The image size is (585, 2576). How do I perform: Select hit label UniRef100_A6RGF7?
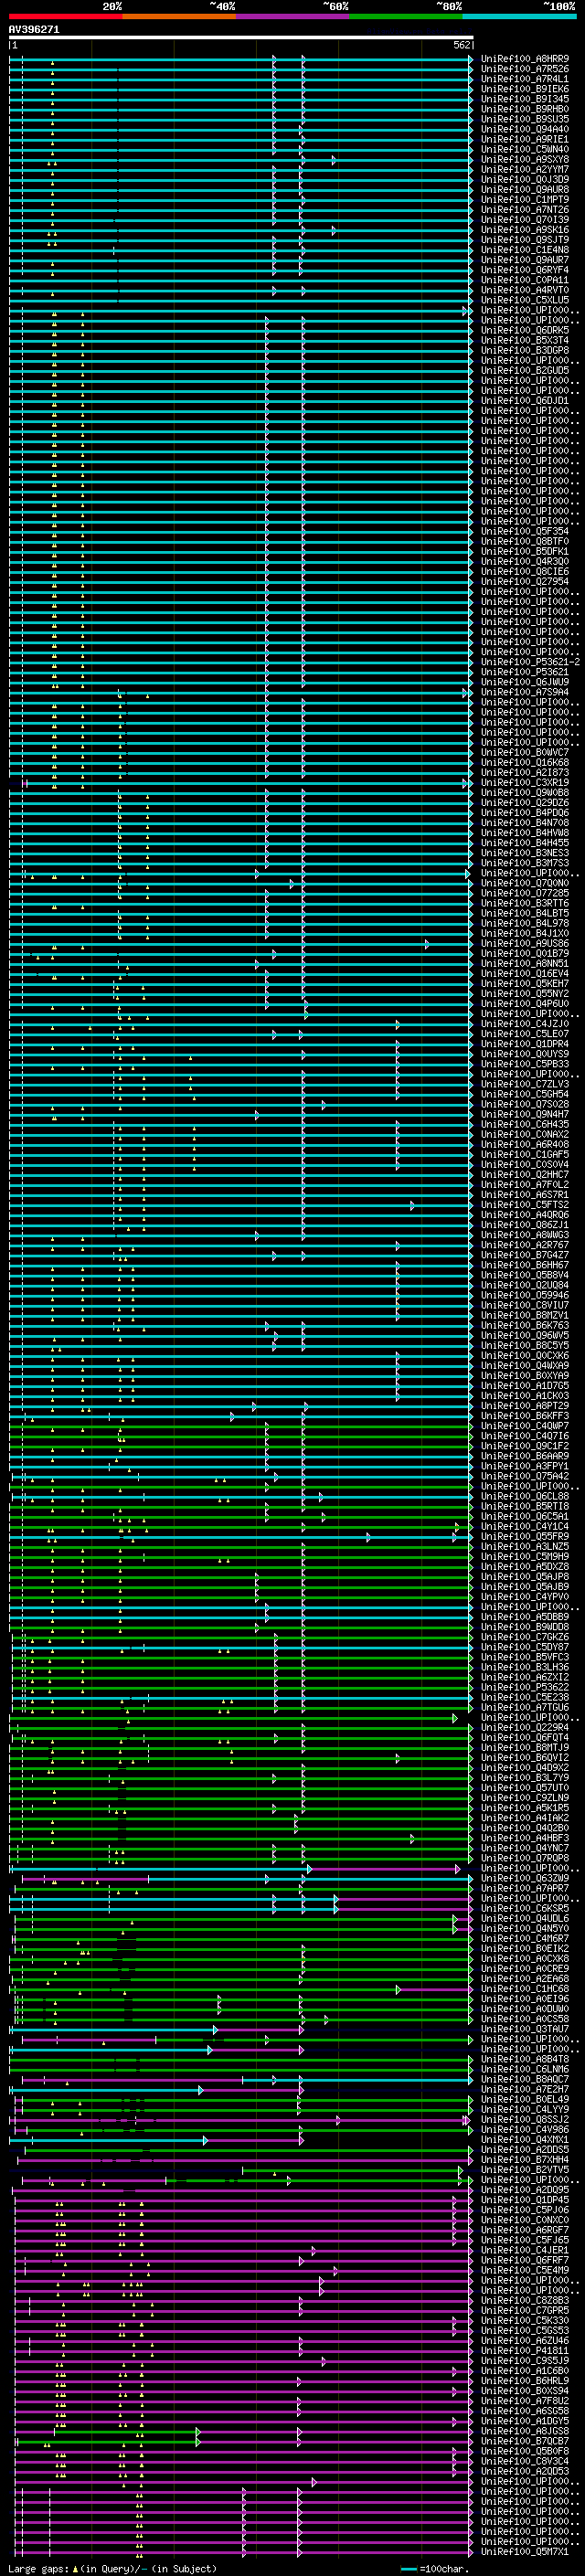click(x=525, y=2230)
